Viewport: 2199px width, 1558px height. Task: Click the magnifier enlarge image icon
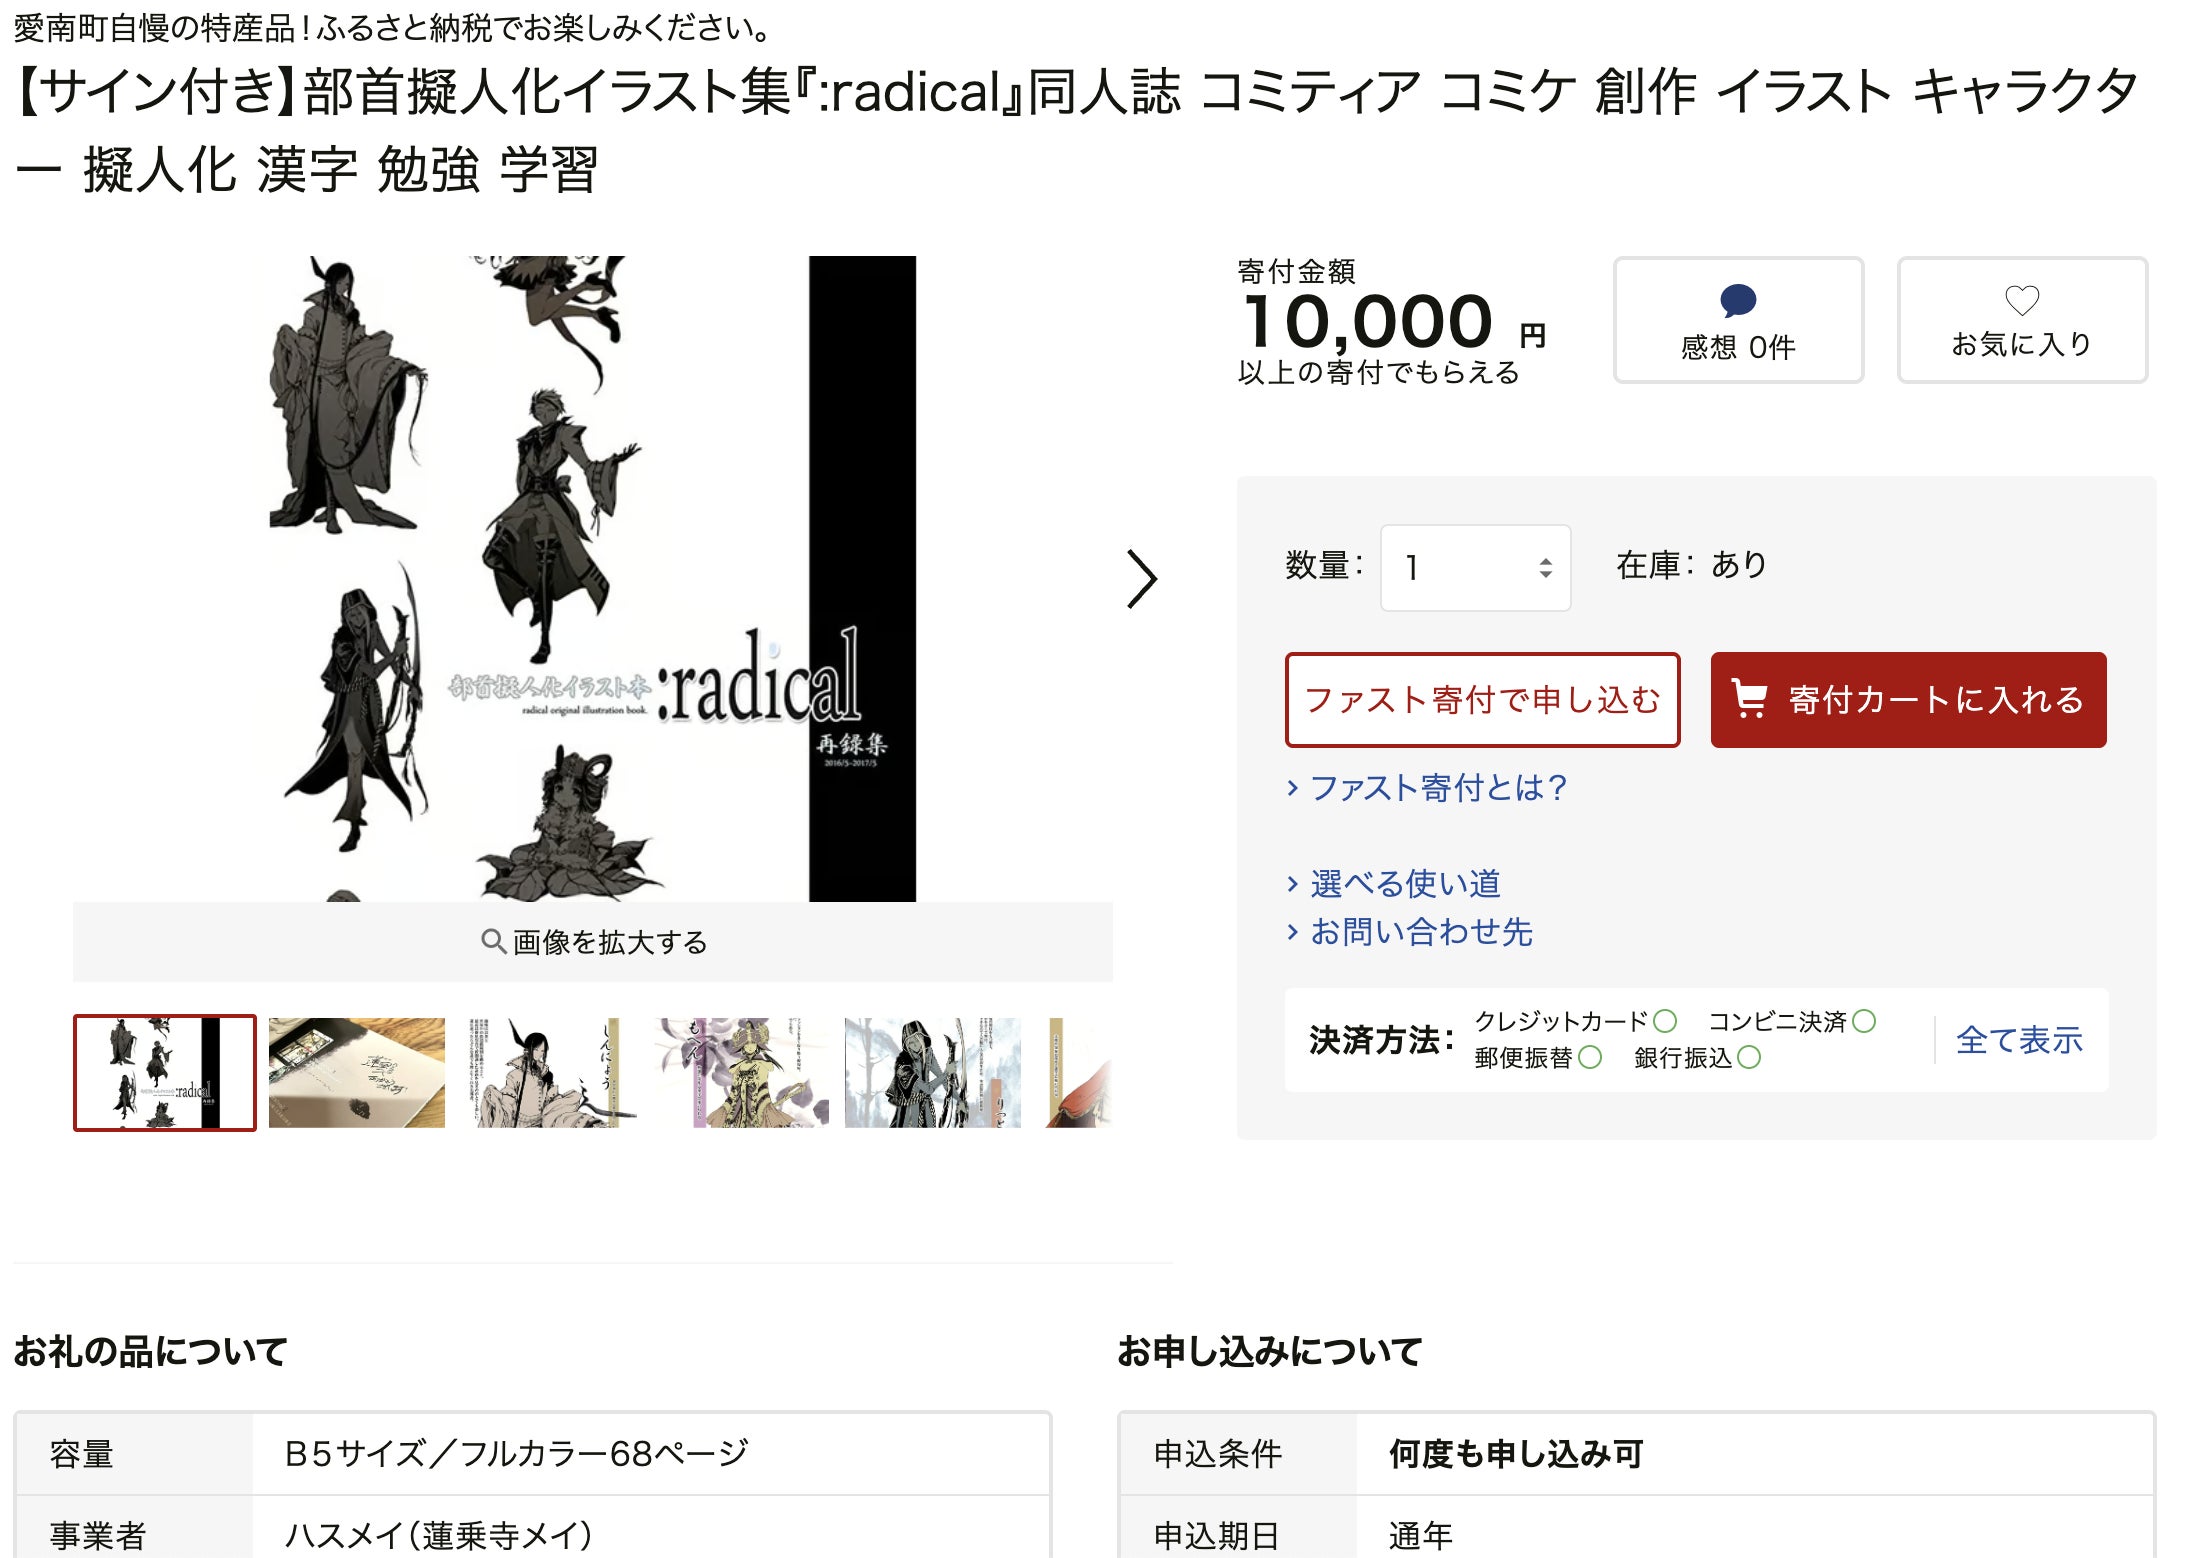(492, 941)
